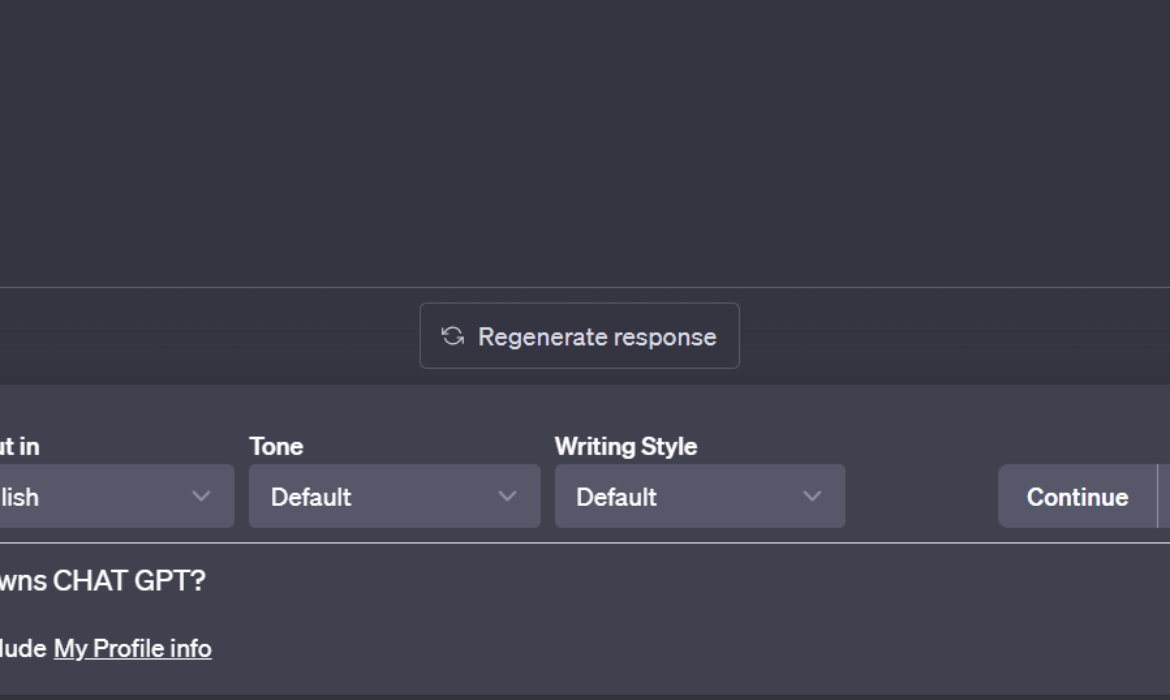
Task: Open the Tone dropdown
Action: click(x=394, y=496)
